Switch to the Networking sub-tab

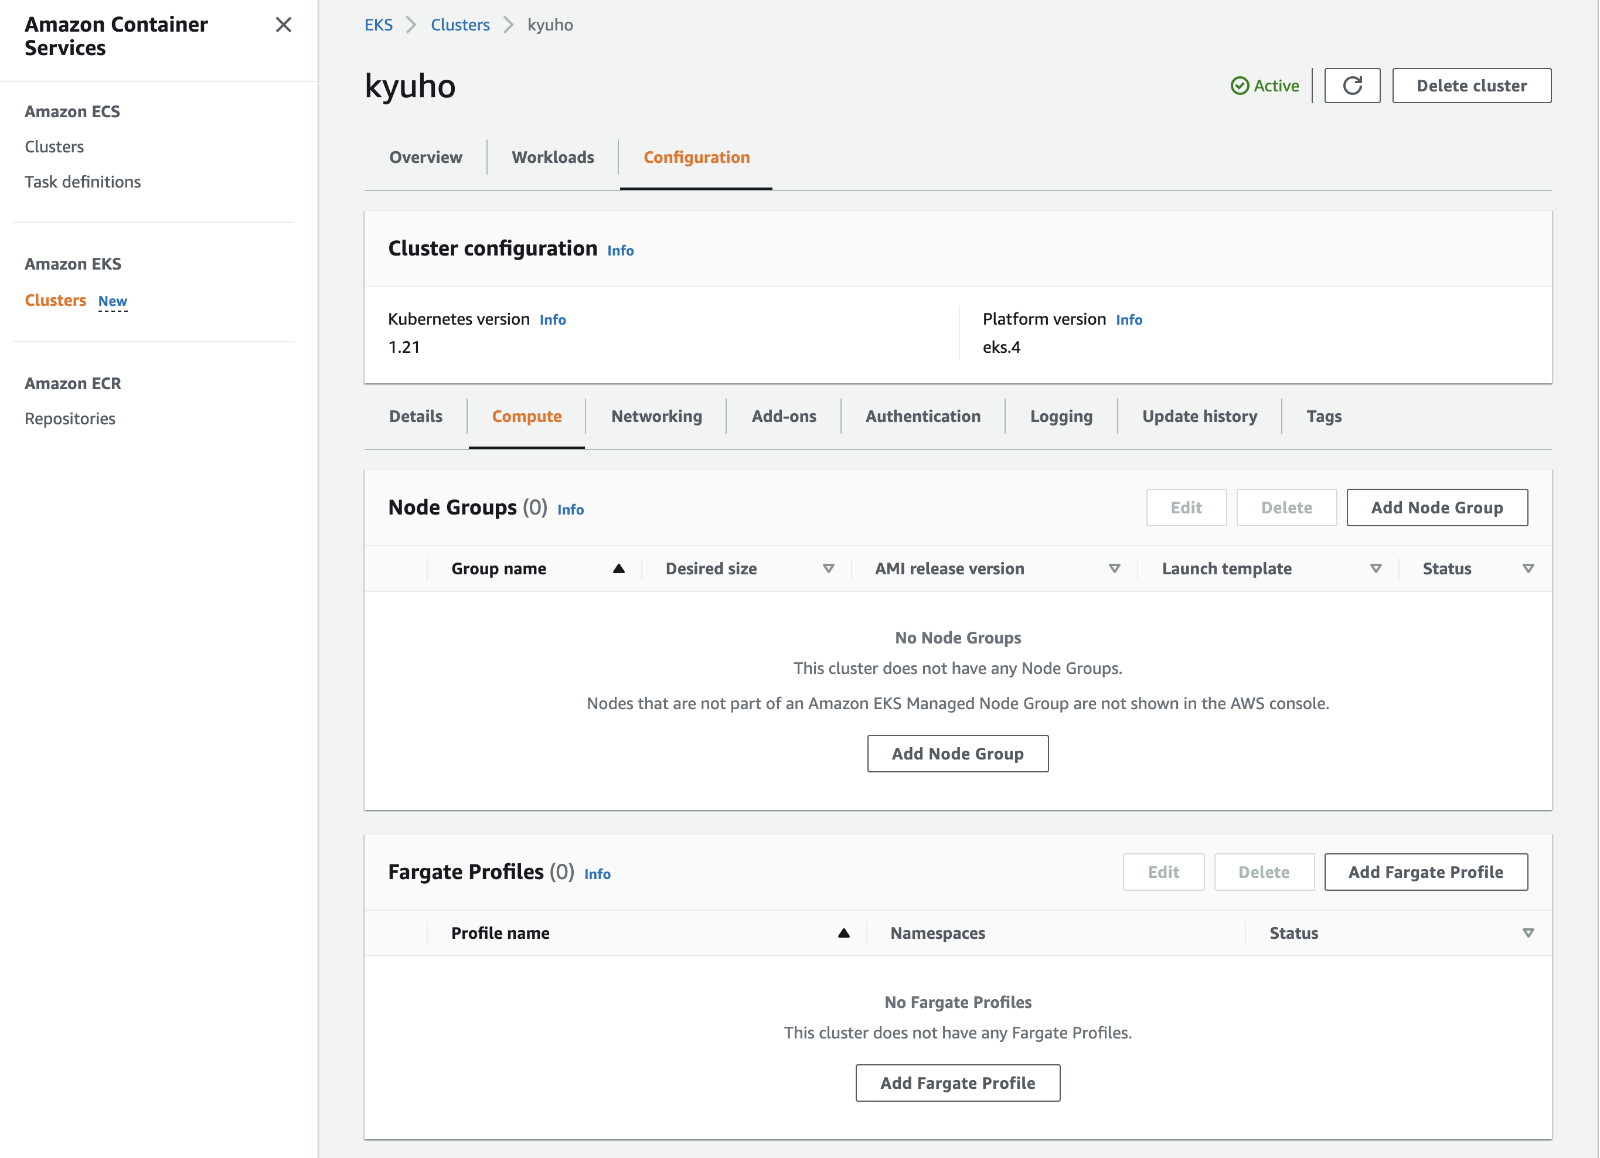coord(657,417)
